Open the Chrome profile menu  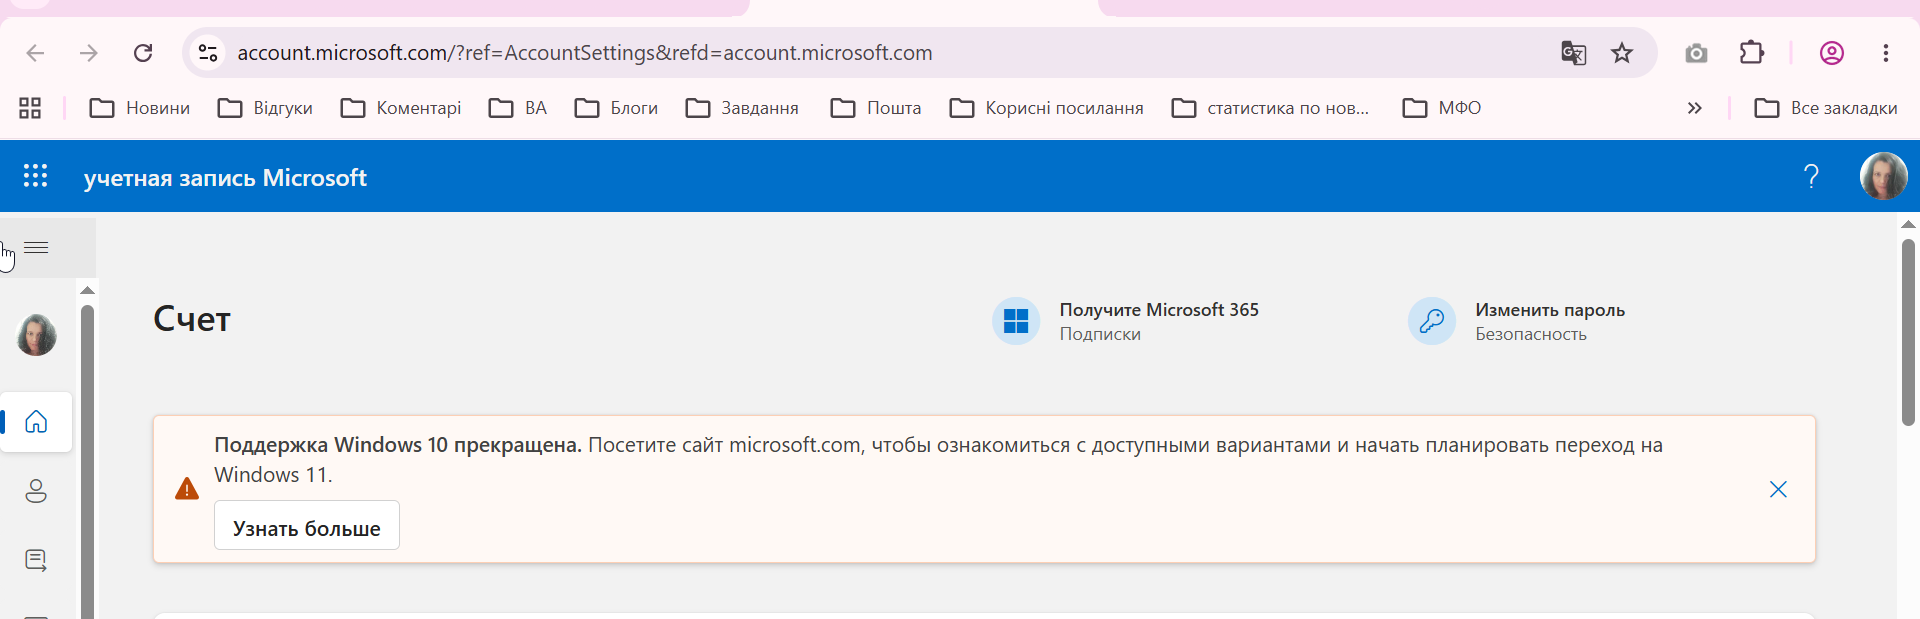click(x=1832, y=53)
